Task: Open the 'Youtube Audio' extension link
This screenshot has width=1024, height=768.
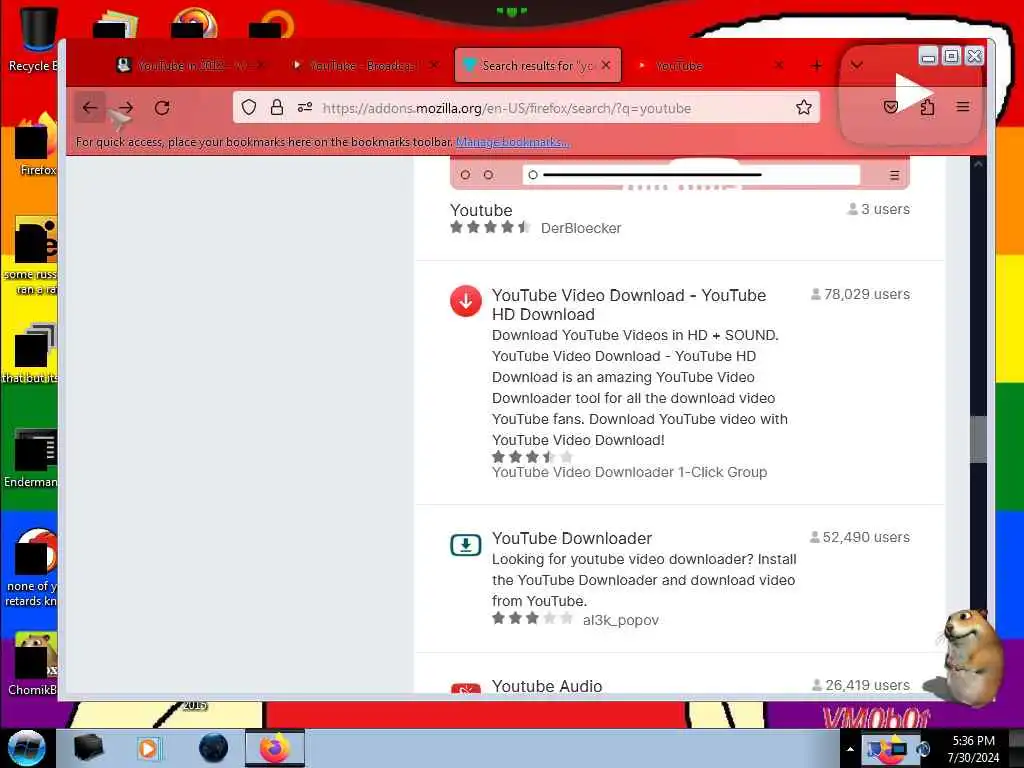Action: click(x=547, y=686)
